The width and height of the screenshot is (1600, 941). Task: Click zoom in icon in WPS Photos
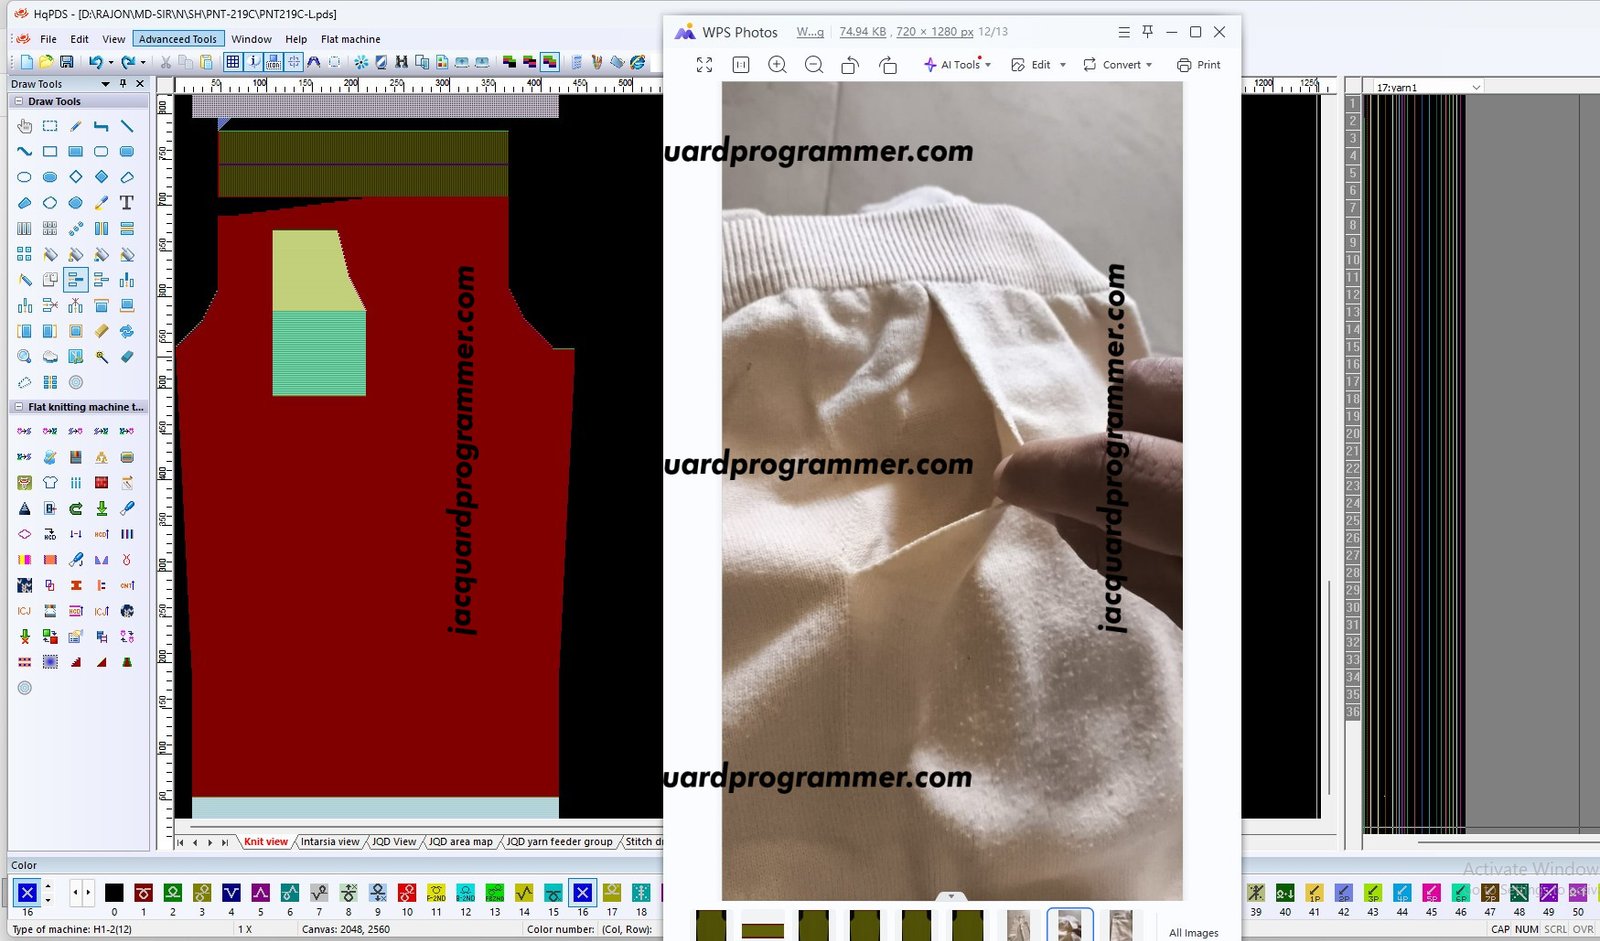tap(777, 65)
